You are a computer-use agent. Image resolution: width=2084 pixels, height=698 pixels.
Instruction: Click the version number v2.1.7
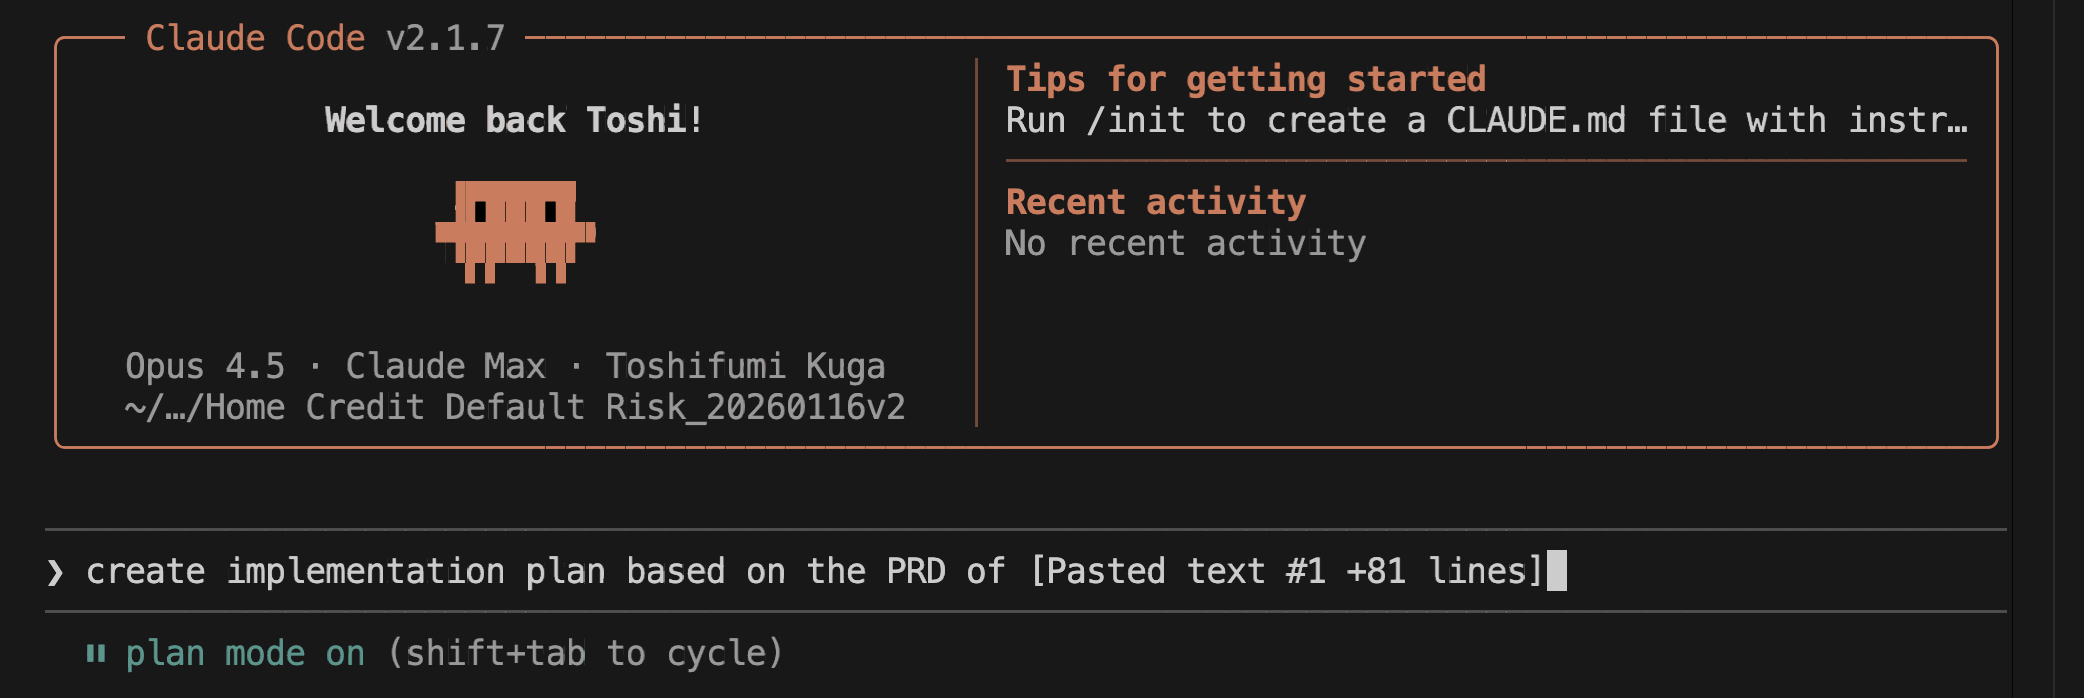pos(445,38)
